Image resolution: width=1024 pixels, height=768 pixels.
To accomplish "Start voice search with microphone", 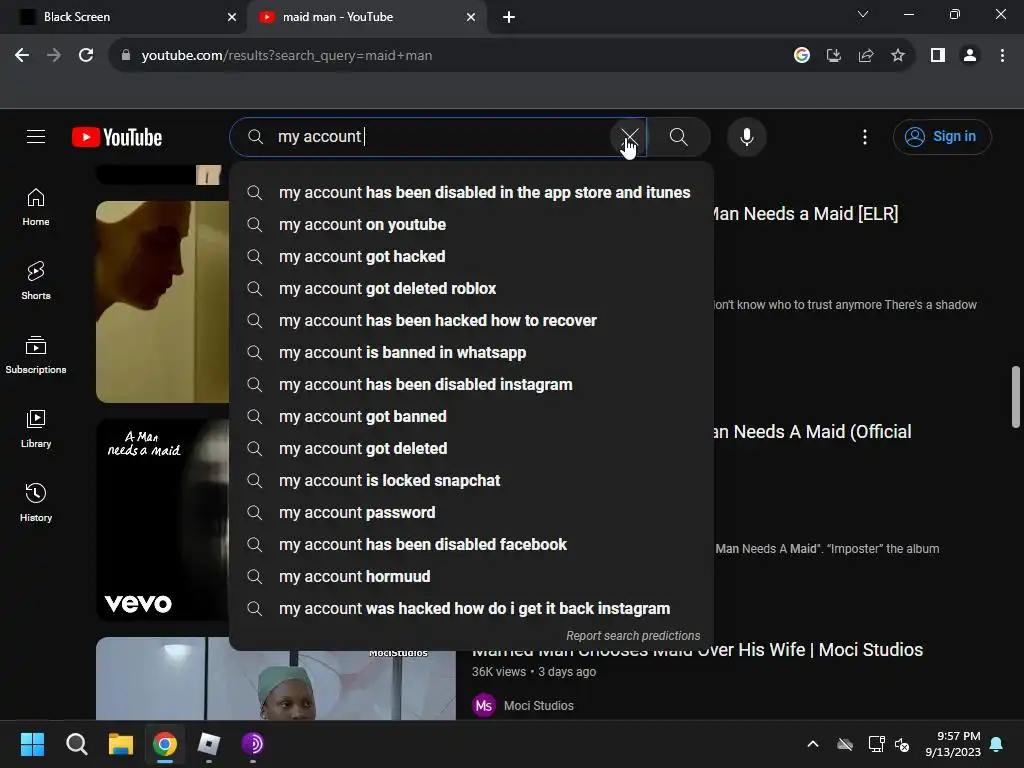I will tap(747, 137).
